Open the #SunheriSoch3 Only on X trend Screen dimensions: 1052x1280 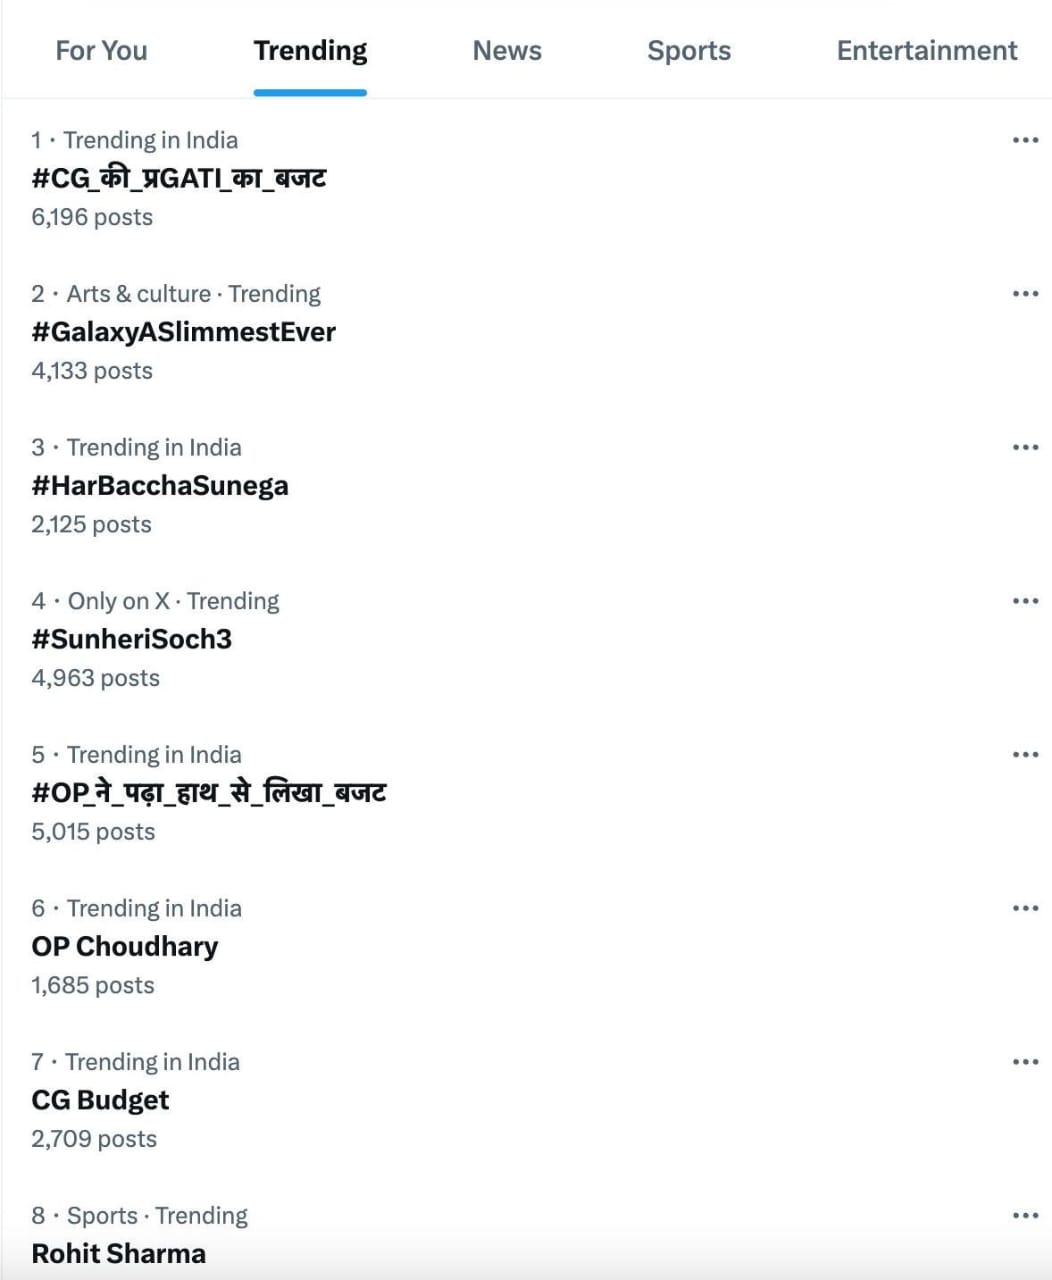[x=132, y=639]
